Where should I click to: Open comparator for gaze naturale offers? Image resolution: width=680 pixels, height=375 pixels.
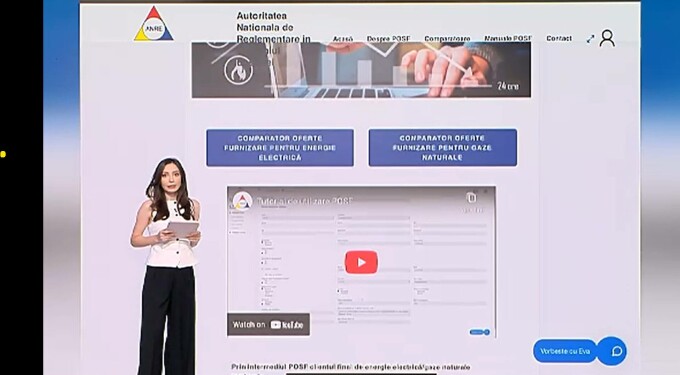(x=442, y=147)
